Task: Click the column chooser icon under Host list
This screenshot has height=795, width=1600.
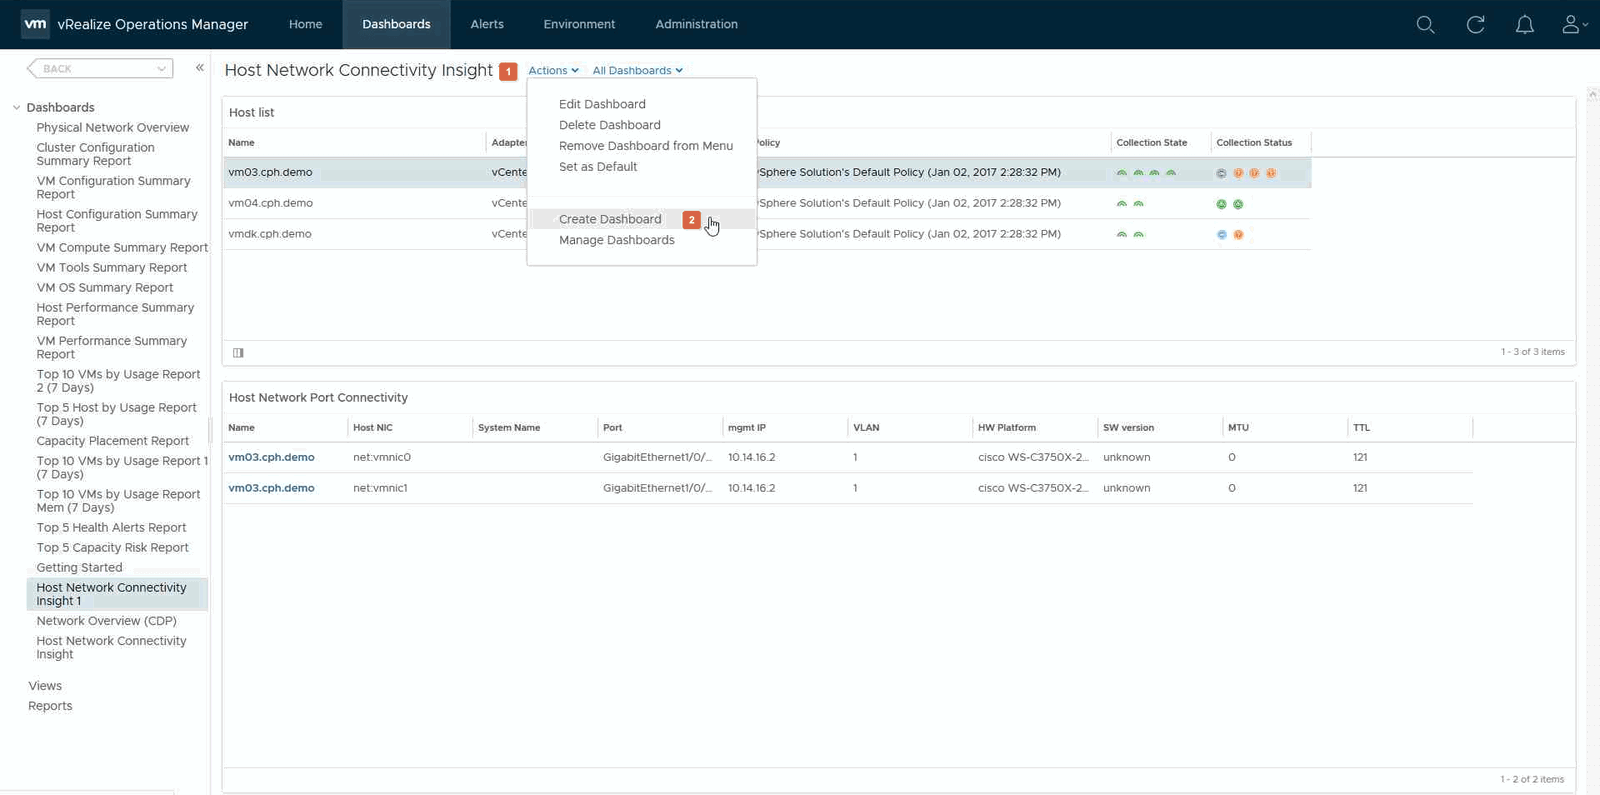Action: [x=238, y=353]
